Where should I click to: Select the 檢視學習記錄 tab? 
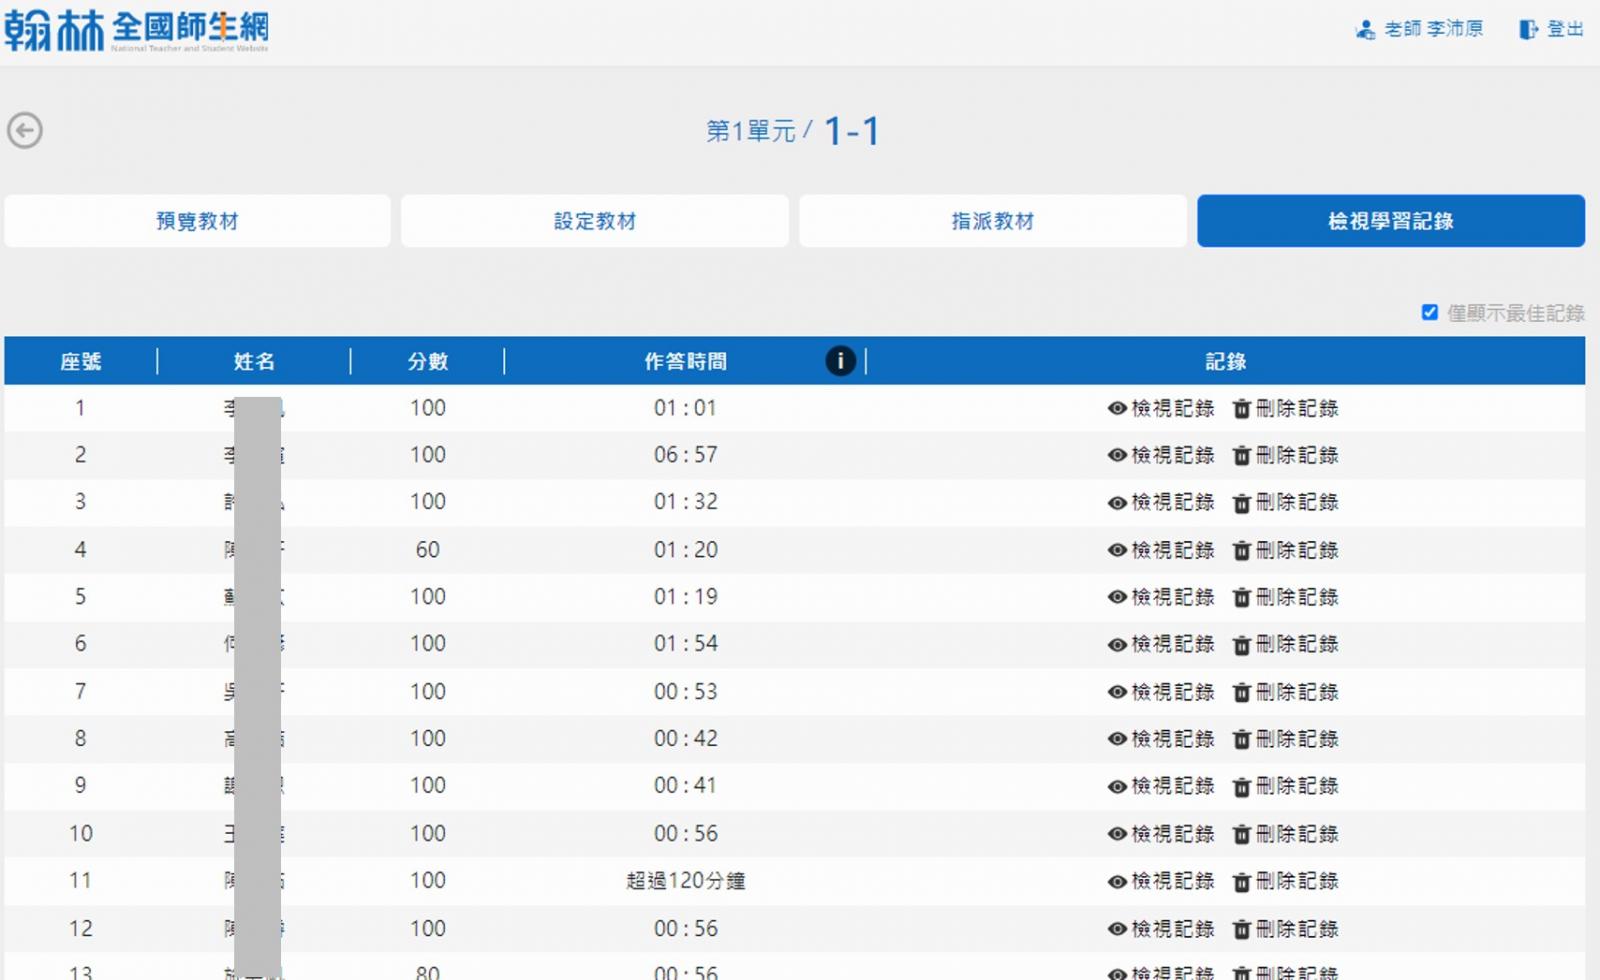1390,221
